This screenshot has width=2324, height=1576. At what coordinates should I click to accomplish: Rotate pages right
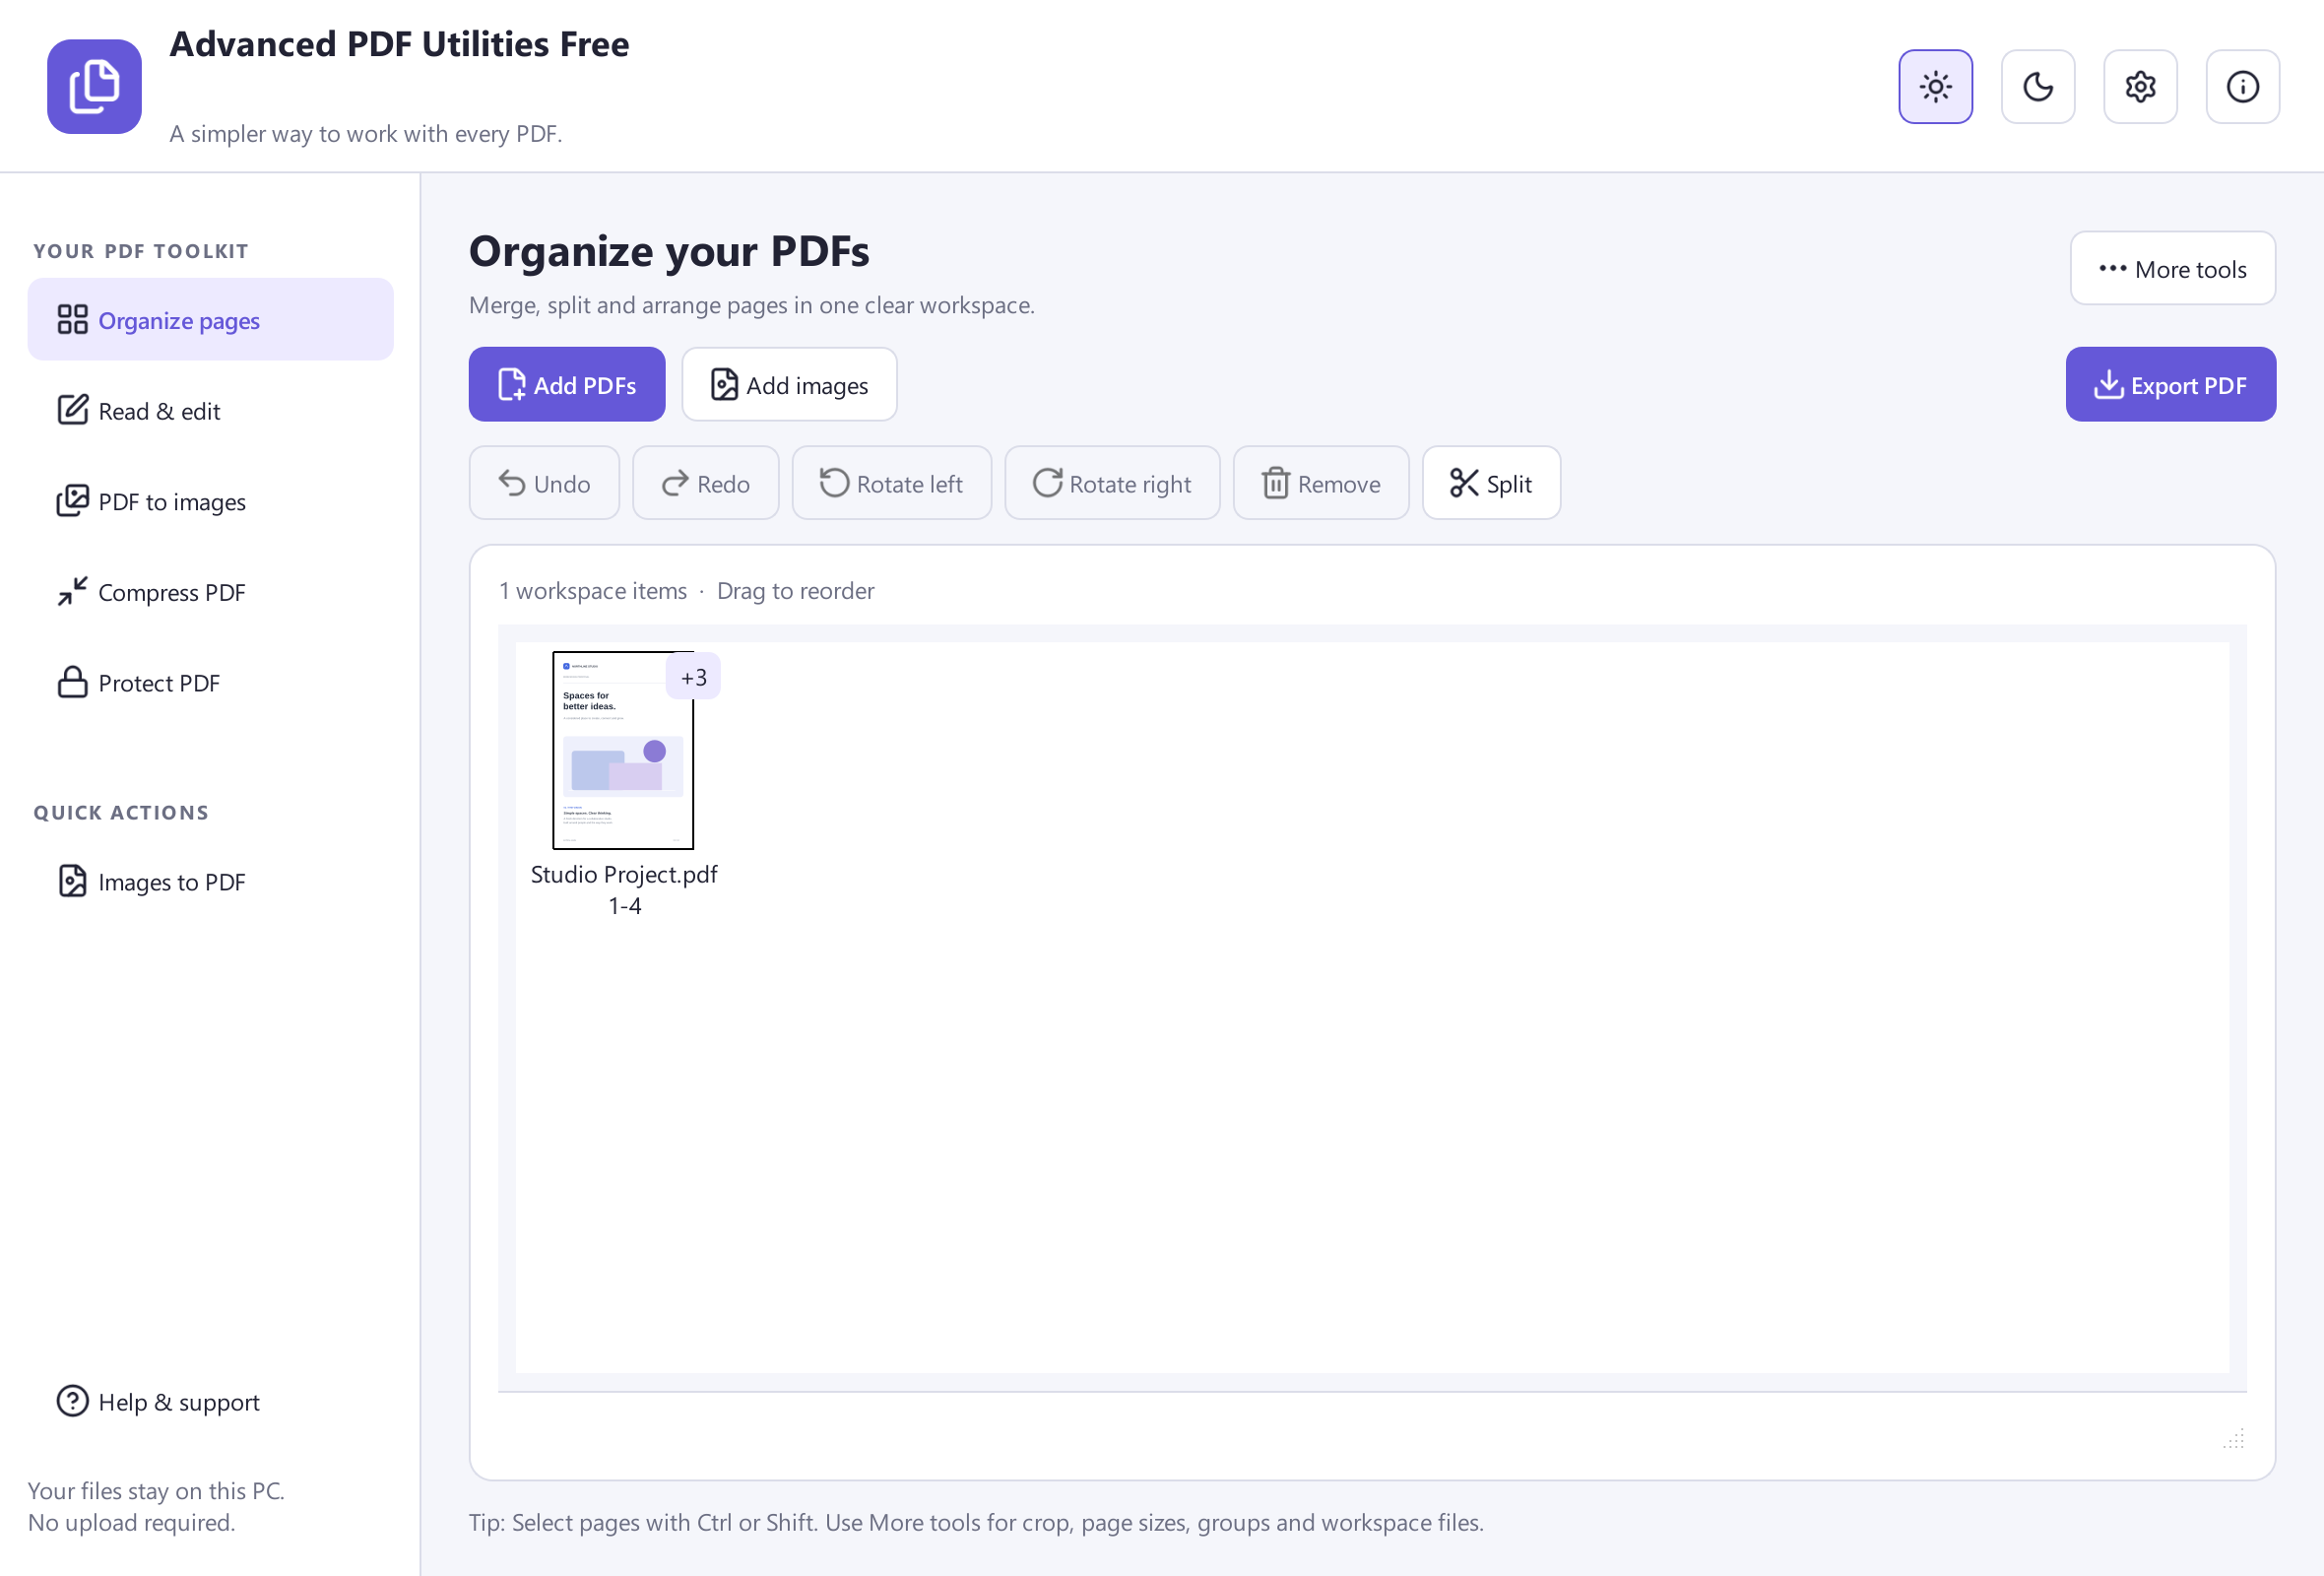pos(1112,484)
